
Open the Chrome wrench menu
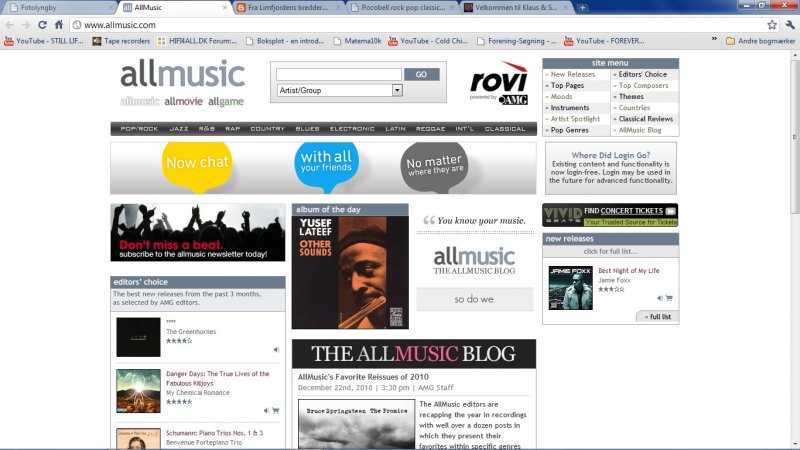790,24
